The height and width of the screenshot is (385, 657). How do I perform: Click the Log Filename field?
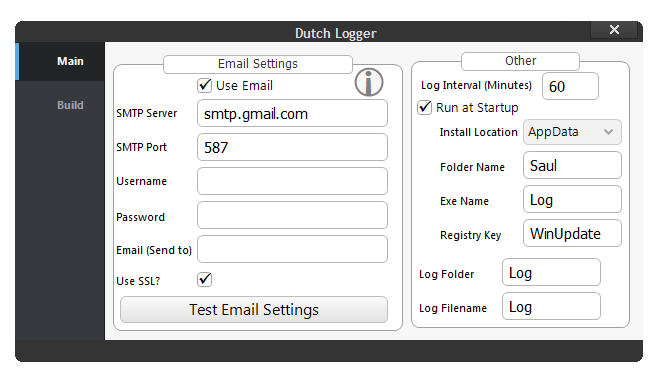tap(551, 307)
